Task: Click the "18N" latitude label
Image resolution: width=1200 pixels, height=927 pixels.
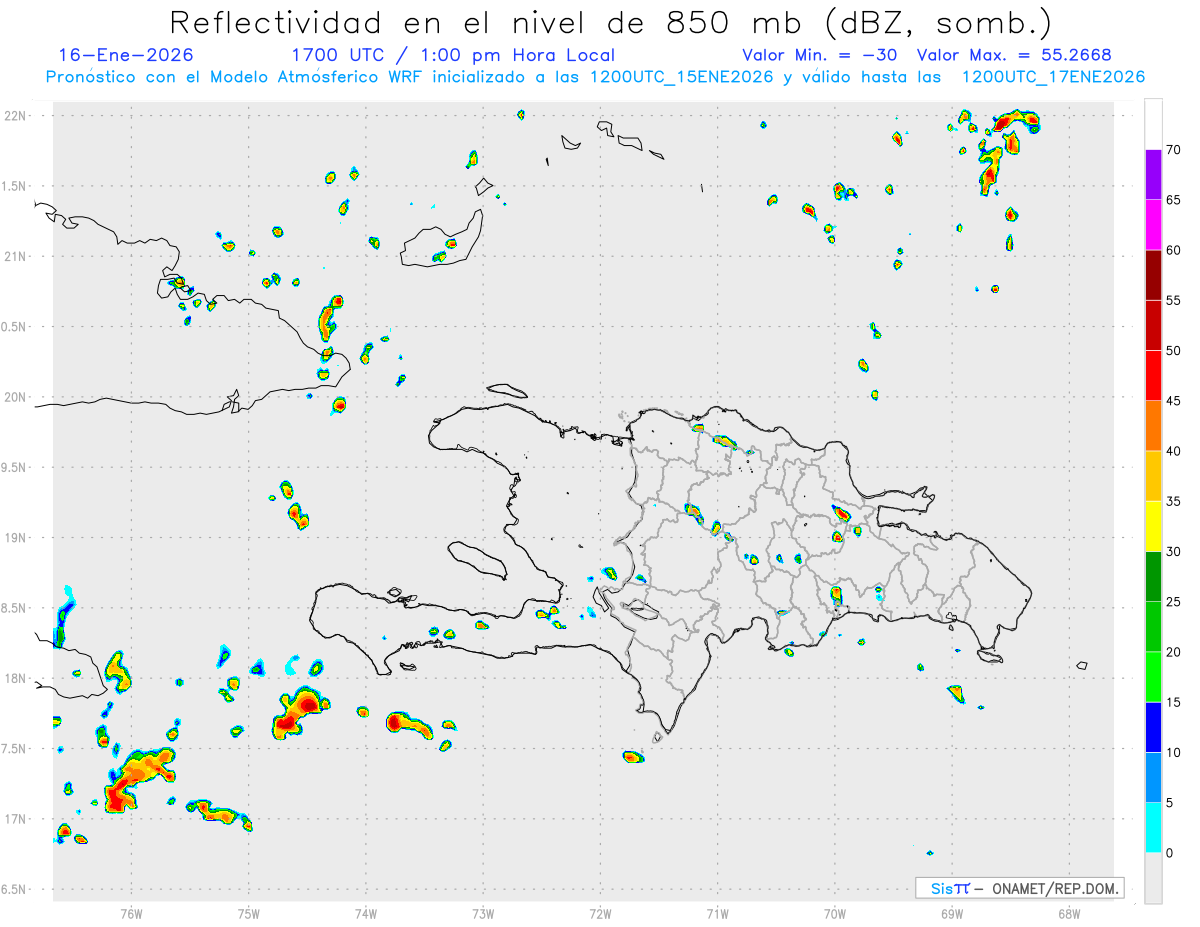Action: coord(17,679)
